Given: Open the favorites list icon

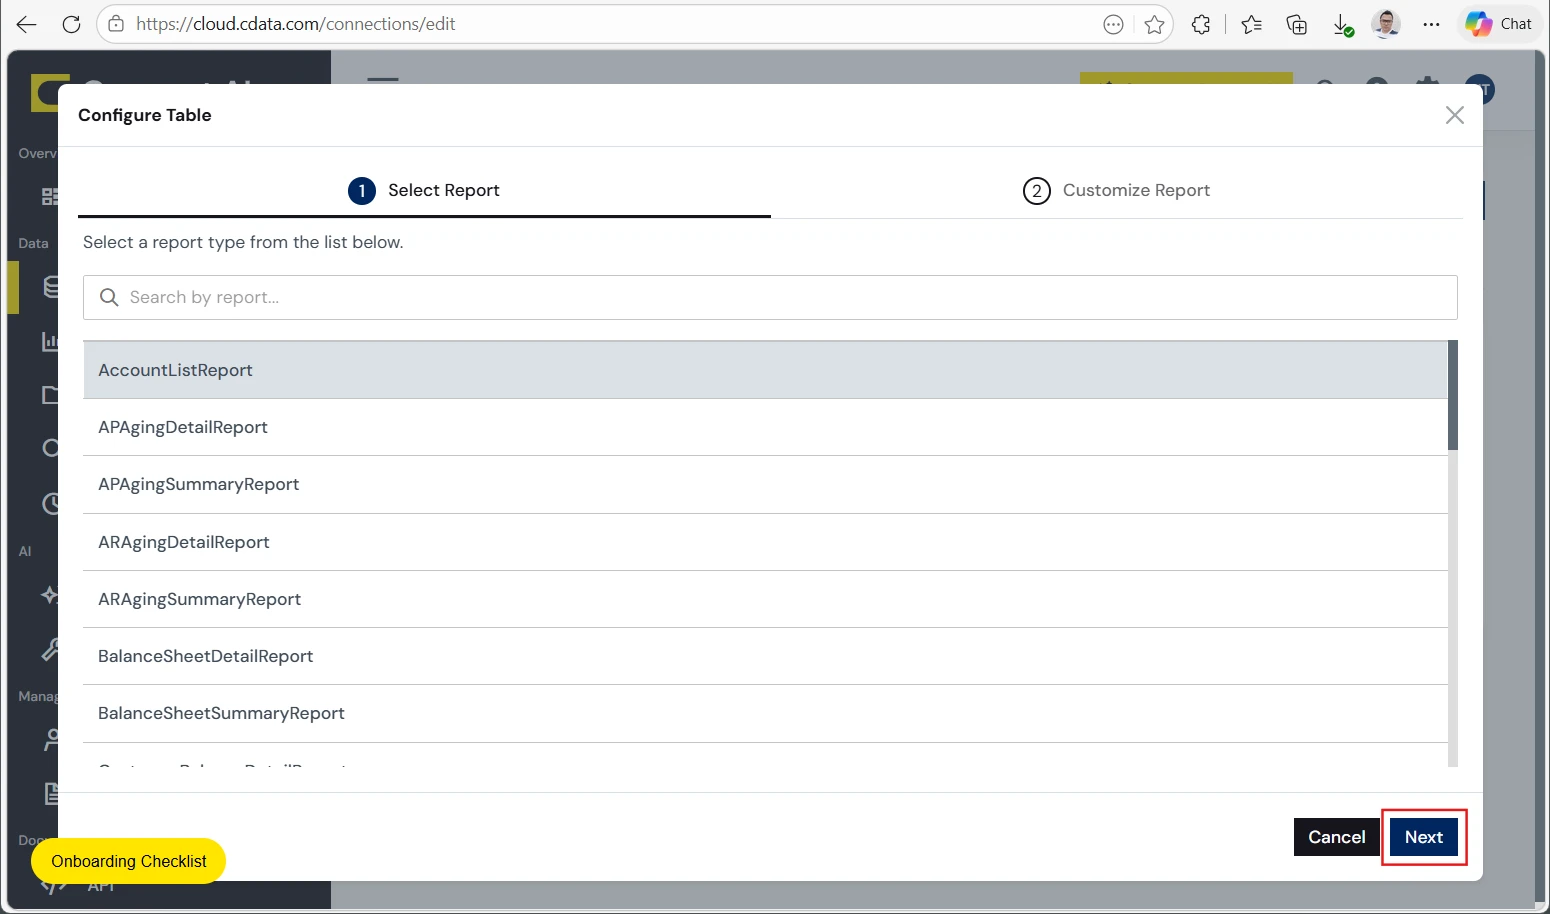Looking at the screenshot, I should [1251, 25].
